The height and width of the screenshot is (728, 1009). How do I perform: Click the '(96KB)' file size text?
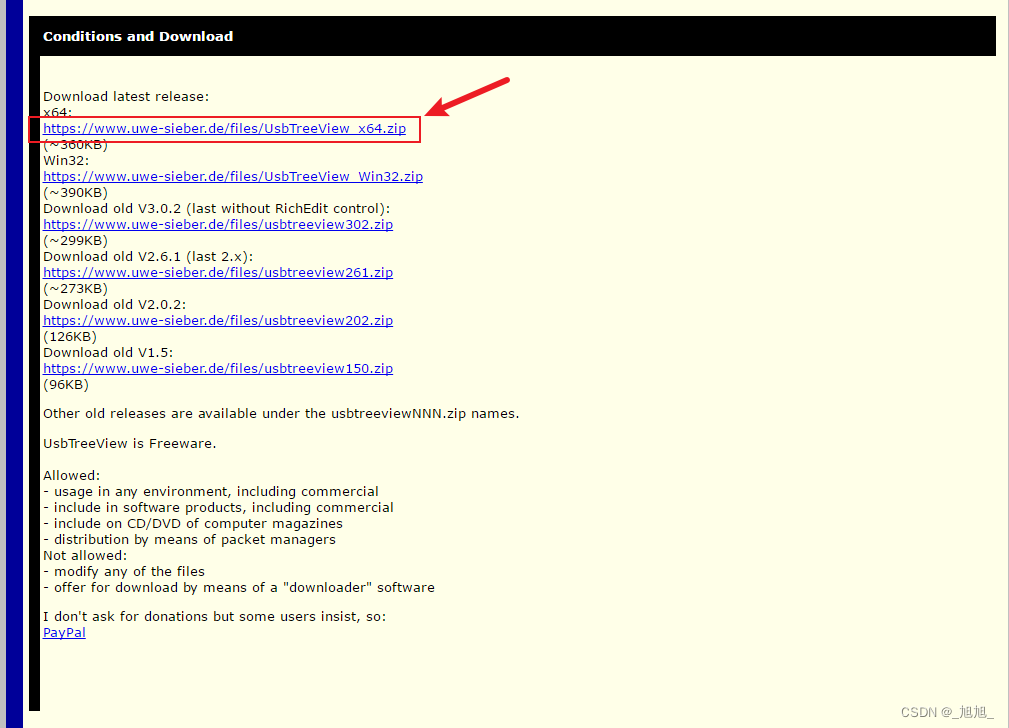tap(66, 385)
